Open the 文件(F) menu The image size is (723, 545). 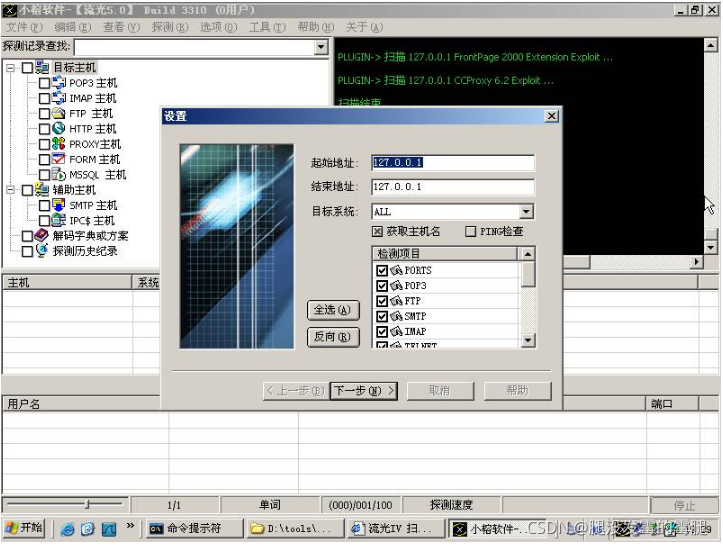[24, 27]
